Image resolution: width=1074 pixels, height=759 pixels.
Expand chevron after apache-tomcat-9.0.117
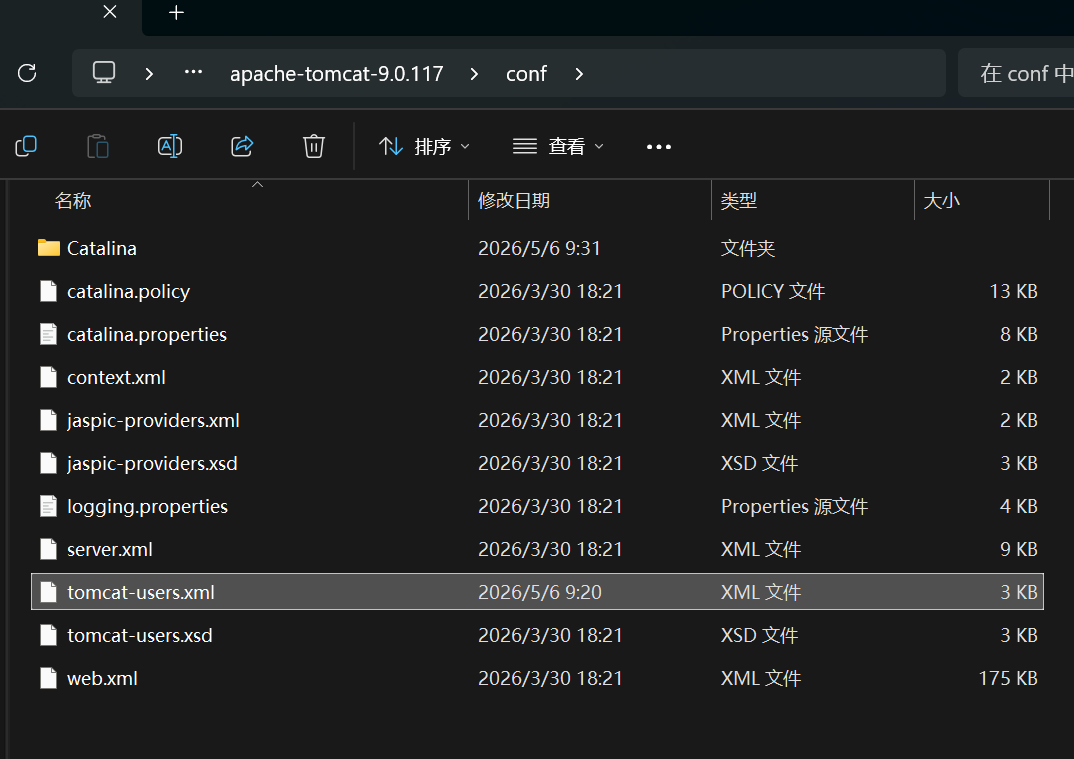click(474, 73)
